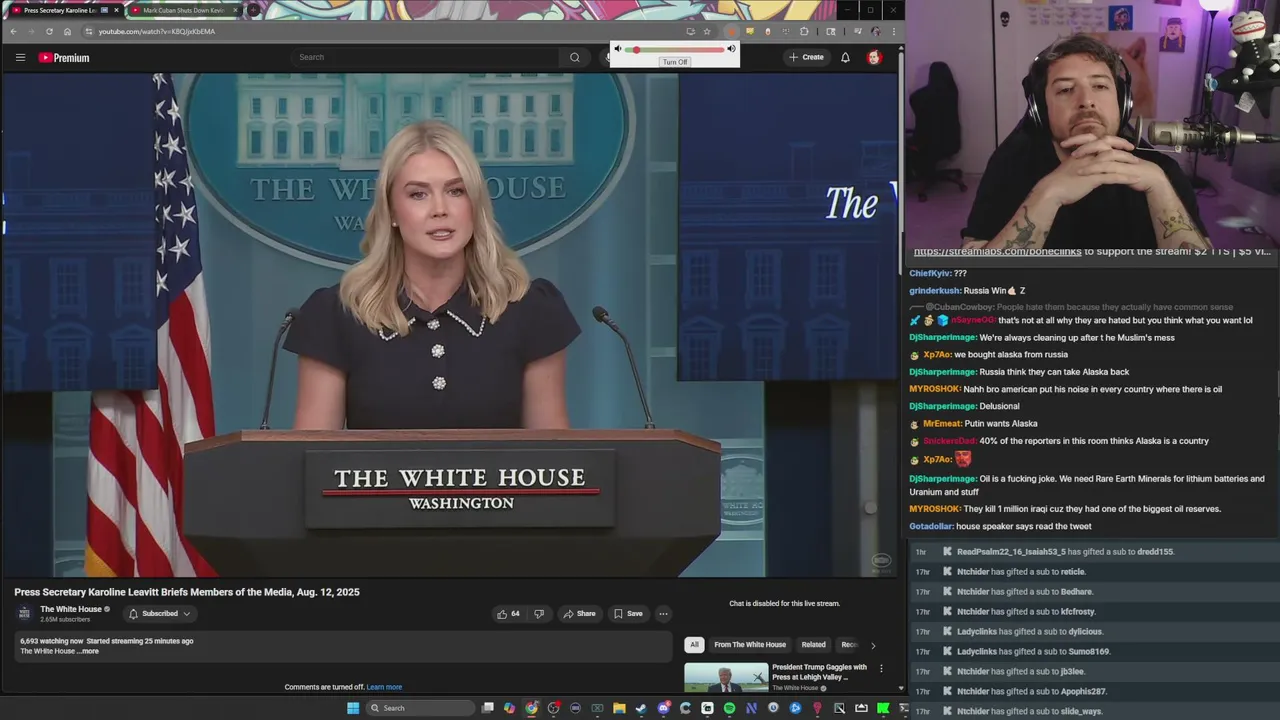The height and width of the screenshot is (720, 1280).
Task: Click the address bar URL
Action: tap(157, 31)
